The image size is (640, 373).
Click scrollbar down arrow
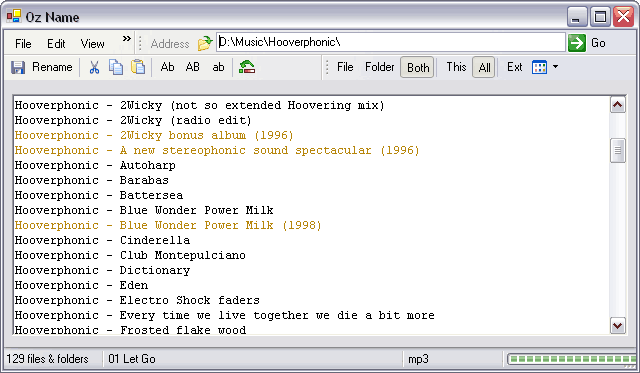(618, 326)
